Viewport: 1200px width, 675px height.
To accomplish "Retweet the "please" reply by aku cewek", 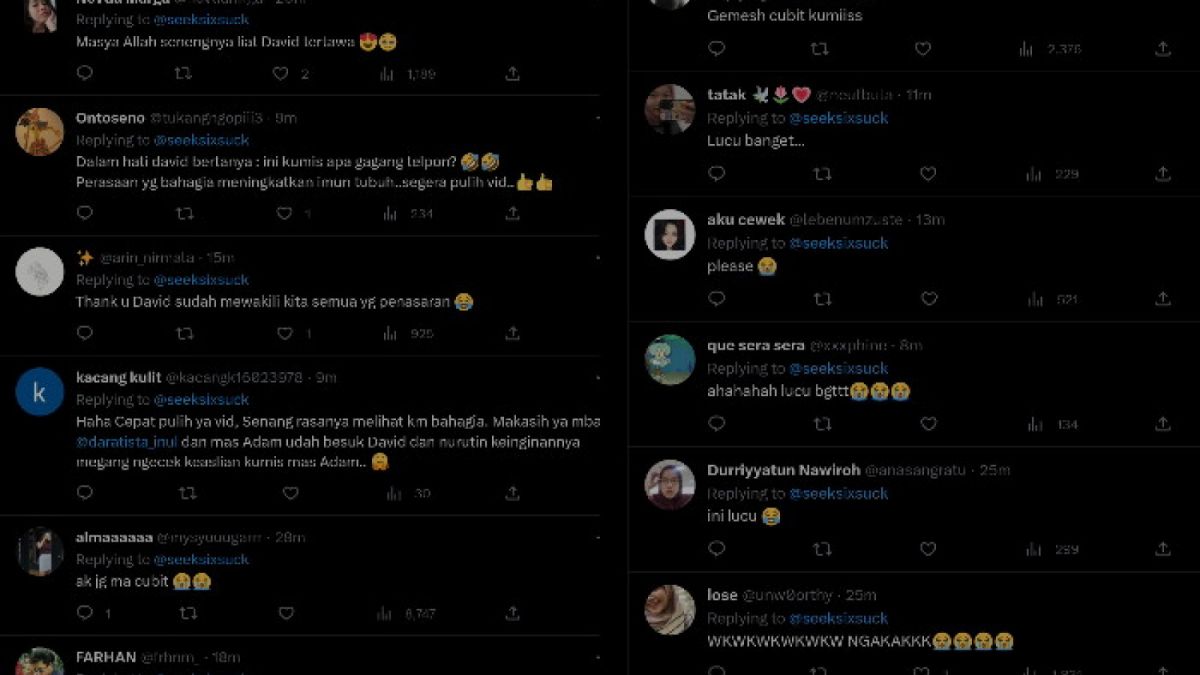I will 822,299.
